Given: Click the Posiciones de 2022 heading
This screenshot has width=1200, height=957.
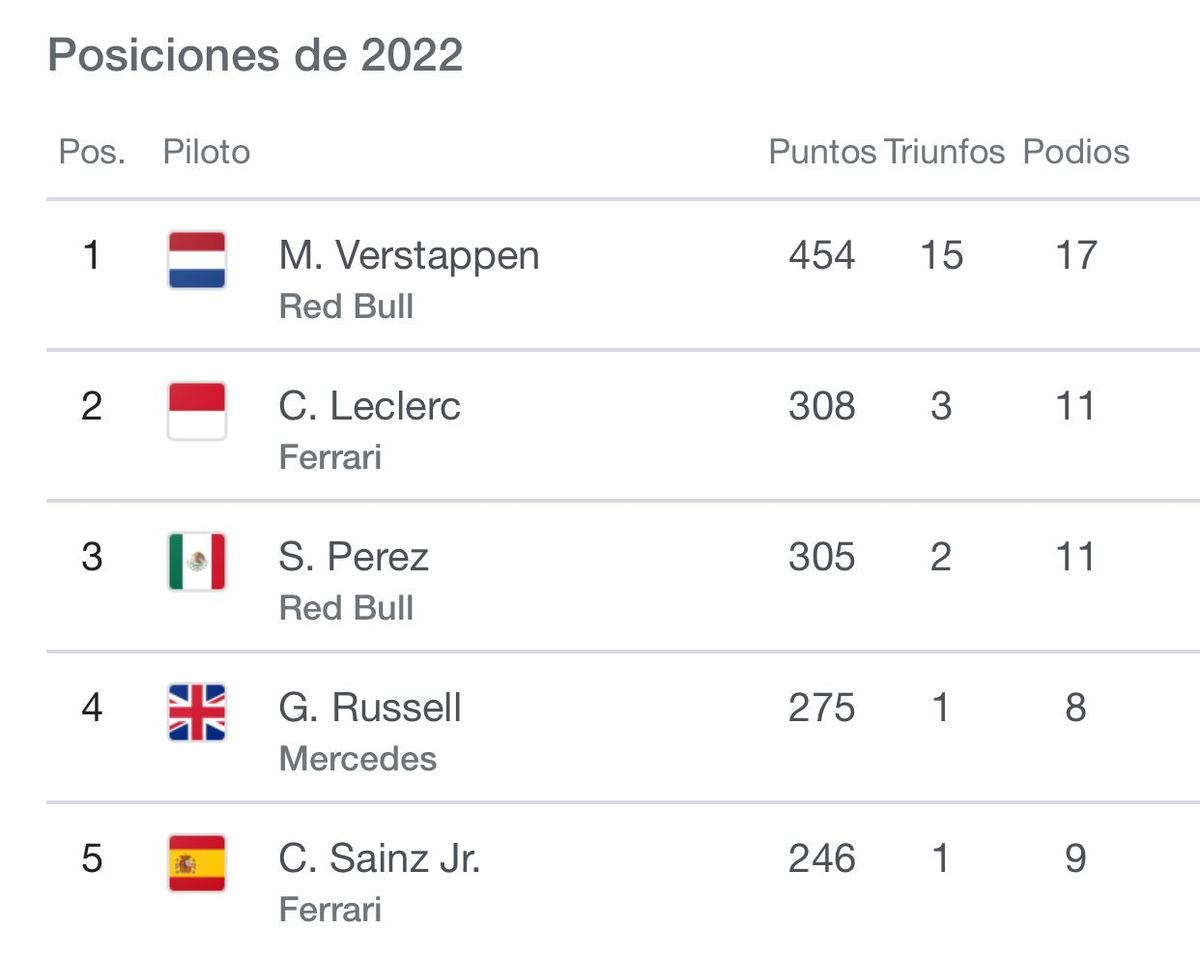Looking at the screenshot, I should click(255, 55).
